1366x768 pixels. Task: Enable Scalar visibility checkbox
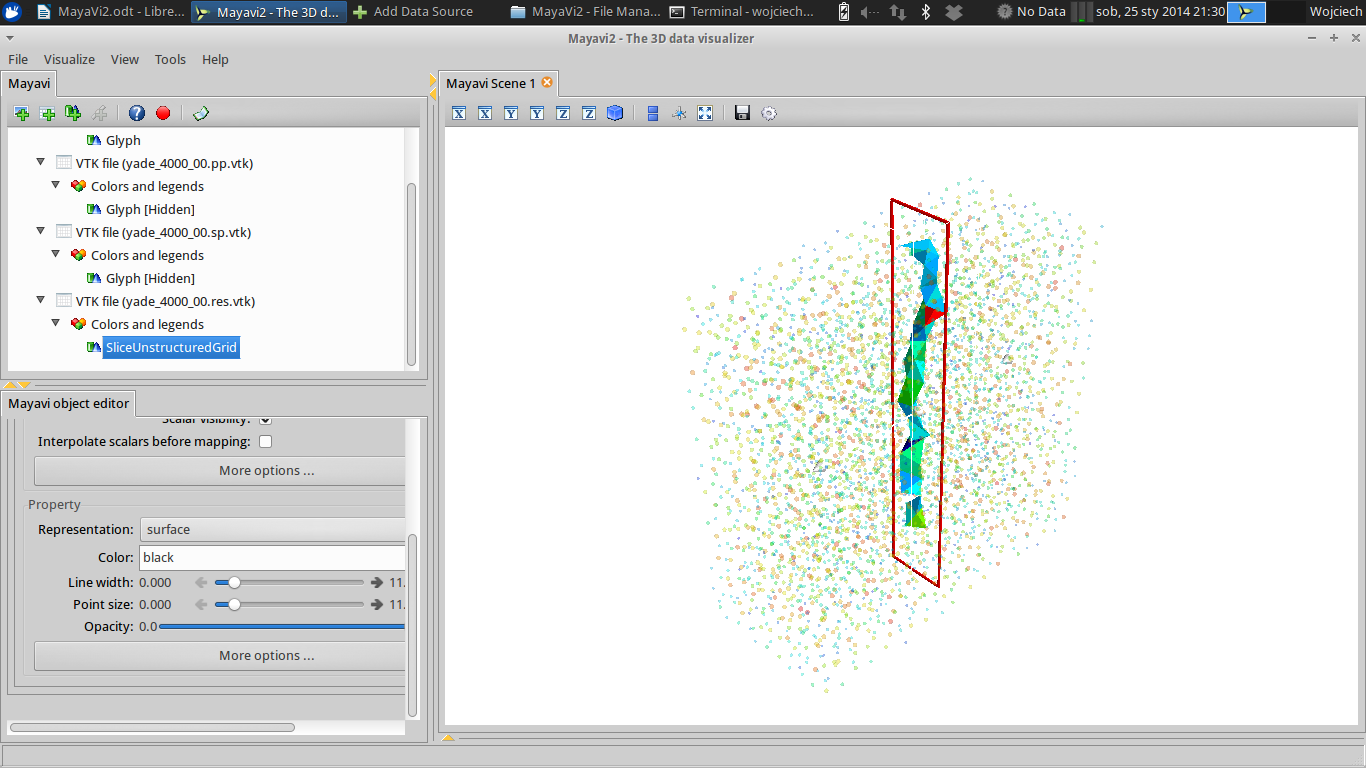pyautogui.click(x=264, y=419)
